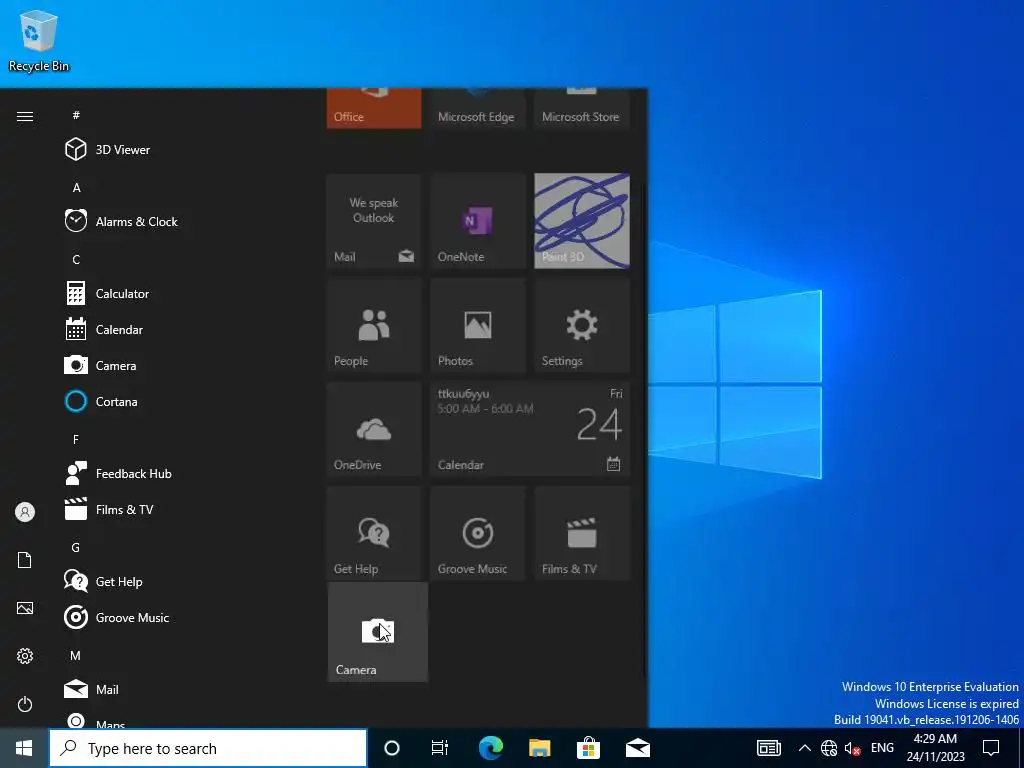The width and height of the screenshot is (1024, 768).
Task: Switch input language via ENG indicator
Action: [x=882, y=748]
